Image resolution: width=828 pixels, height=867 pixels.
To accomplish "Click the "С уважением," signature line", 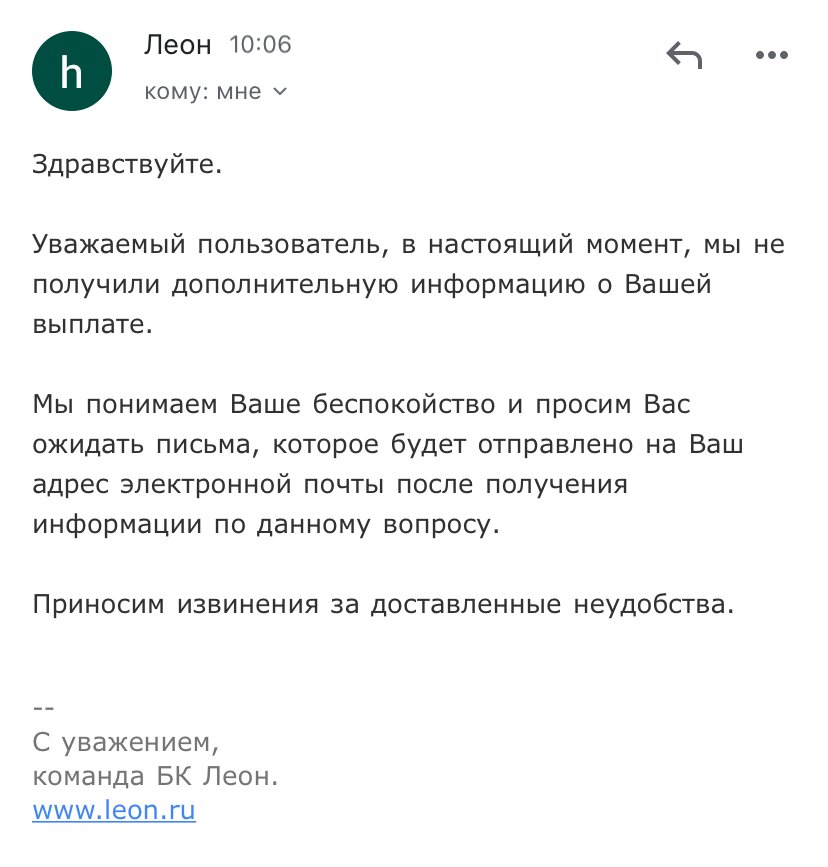I will coord(125,743).
